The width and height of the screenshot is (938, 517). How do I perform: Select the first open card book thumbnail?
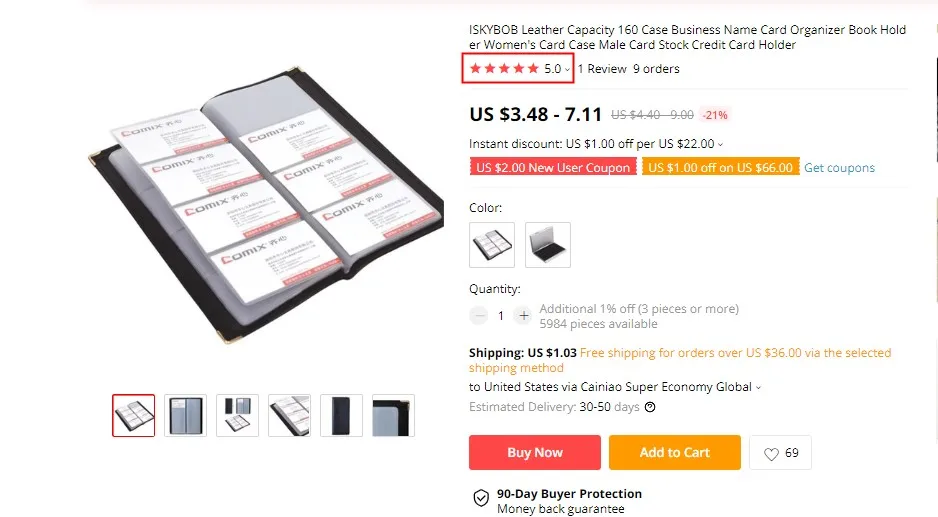click(133, 415)
